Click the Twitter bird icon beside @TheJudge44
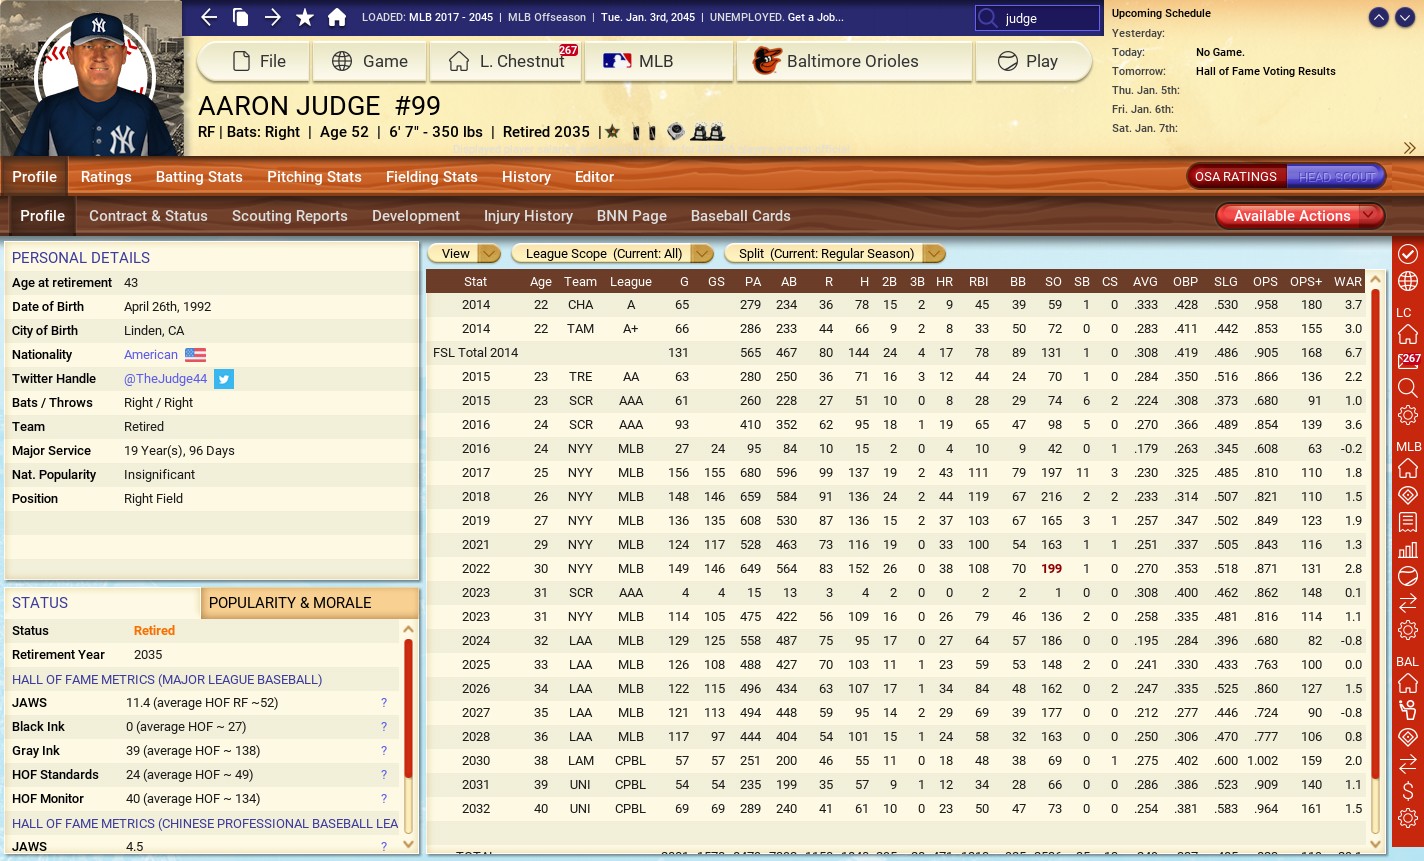 224,379
